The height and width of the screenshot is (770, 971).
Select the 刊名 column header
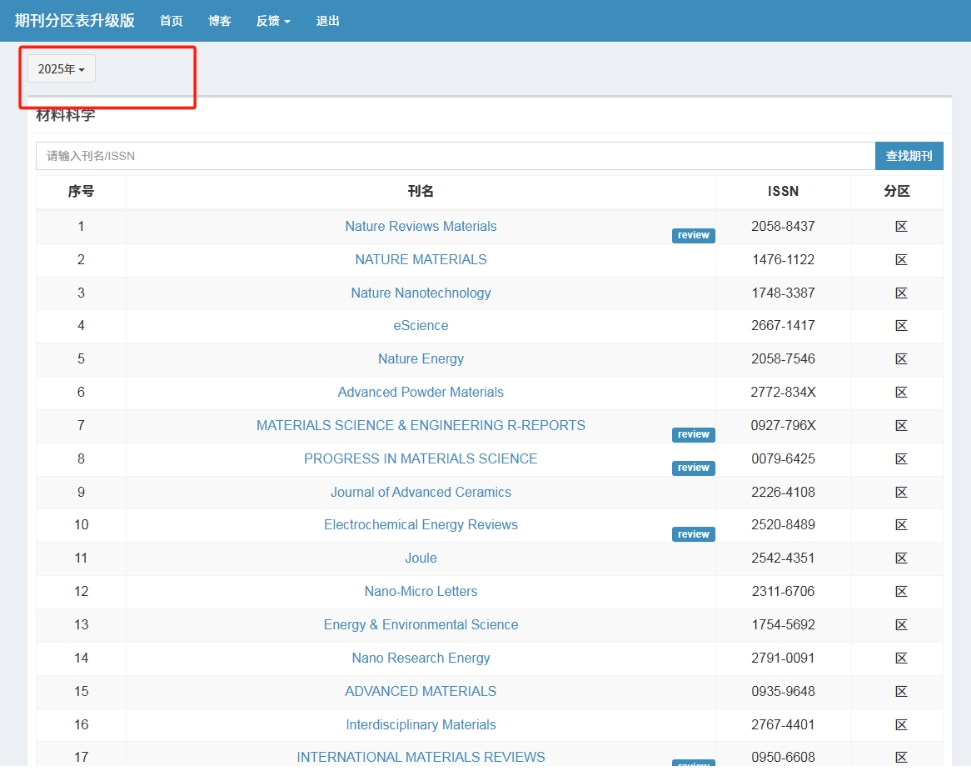pos(420,191)
